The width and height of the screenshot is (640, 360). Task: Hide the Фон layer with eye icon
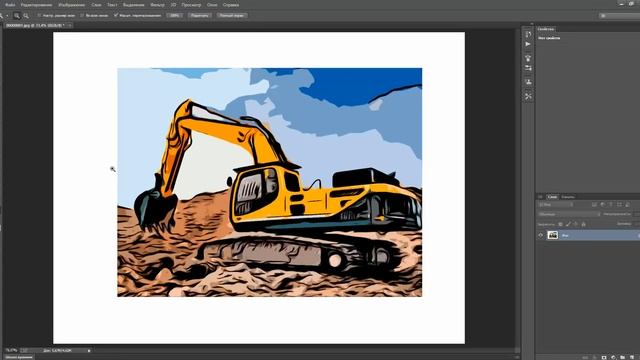(541, 235)
